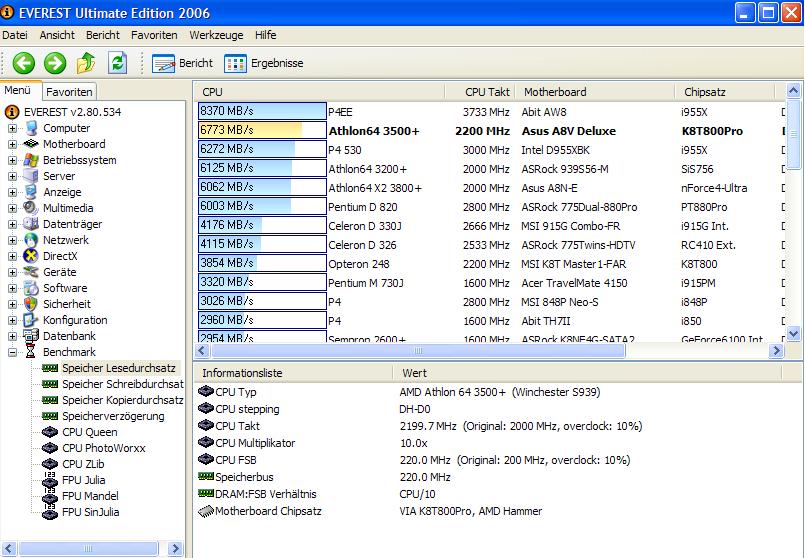Click the green Back arrow toolbar icon
Image resolution: width=805 pixels, height=558 pixels.
click(x=24, y=63)
